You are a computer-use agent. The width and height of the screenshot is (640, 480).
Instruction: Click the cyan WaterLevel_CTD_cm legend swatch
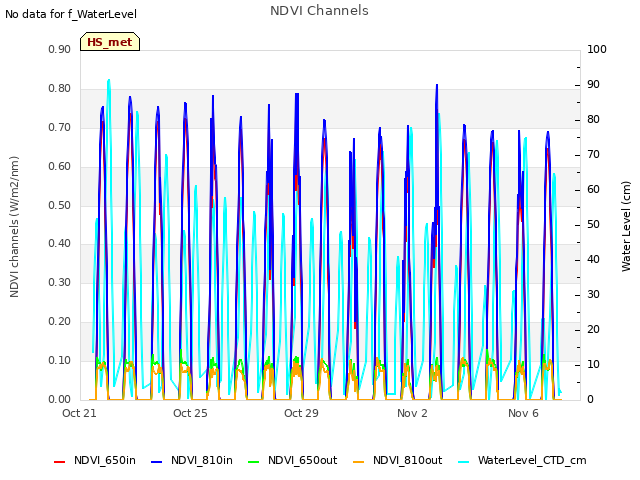coord(464,462)
